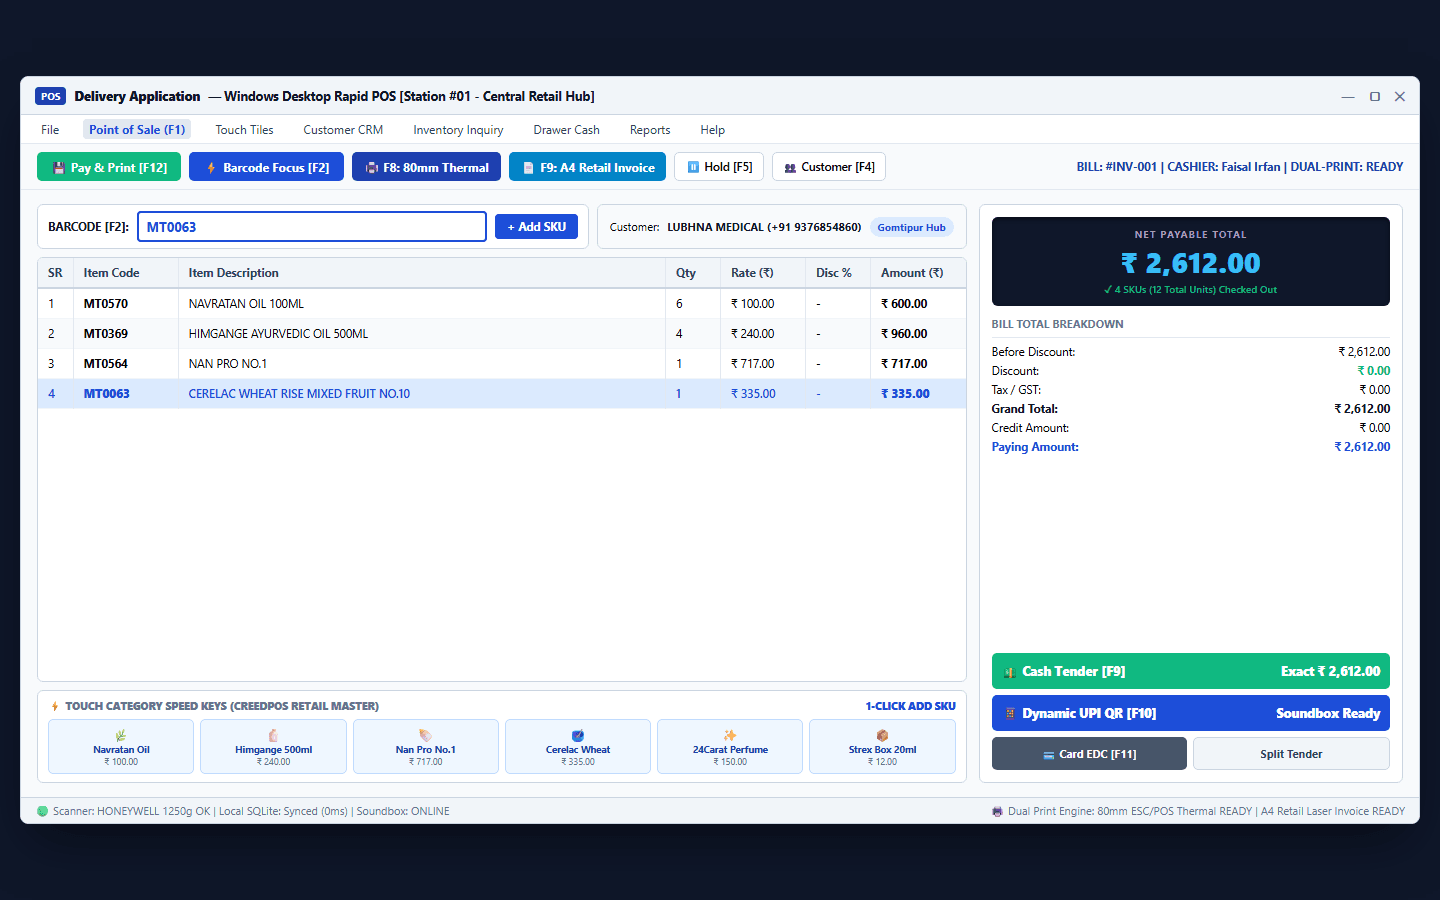Hold the current bill [F5]

[x=719, y=167]
